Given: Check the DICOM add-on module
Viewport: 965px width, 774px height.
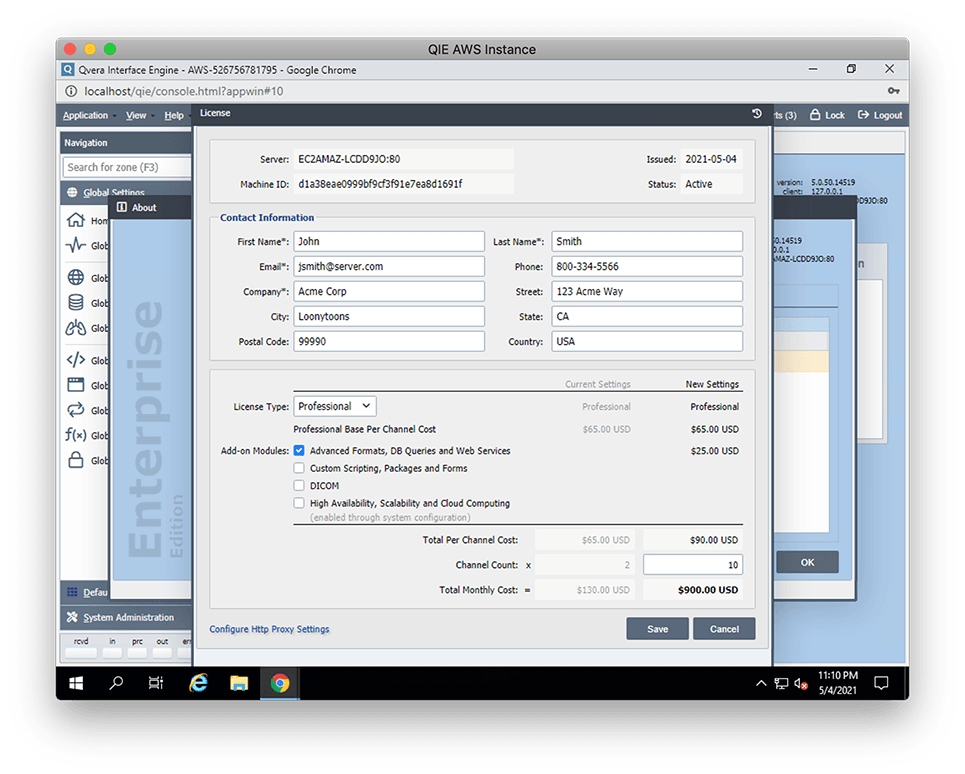Looking at the screenshot, I should pos(299,485).
